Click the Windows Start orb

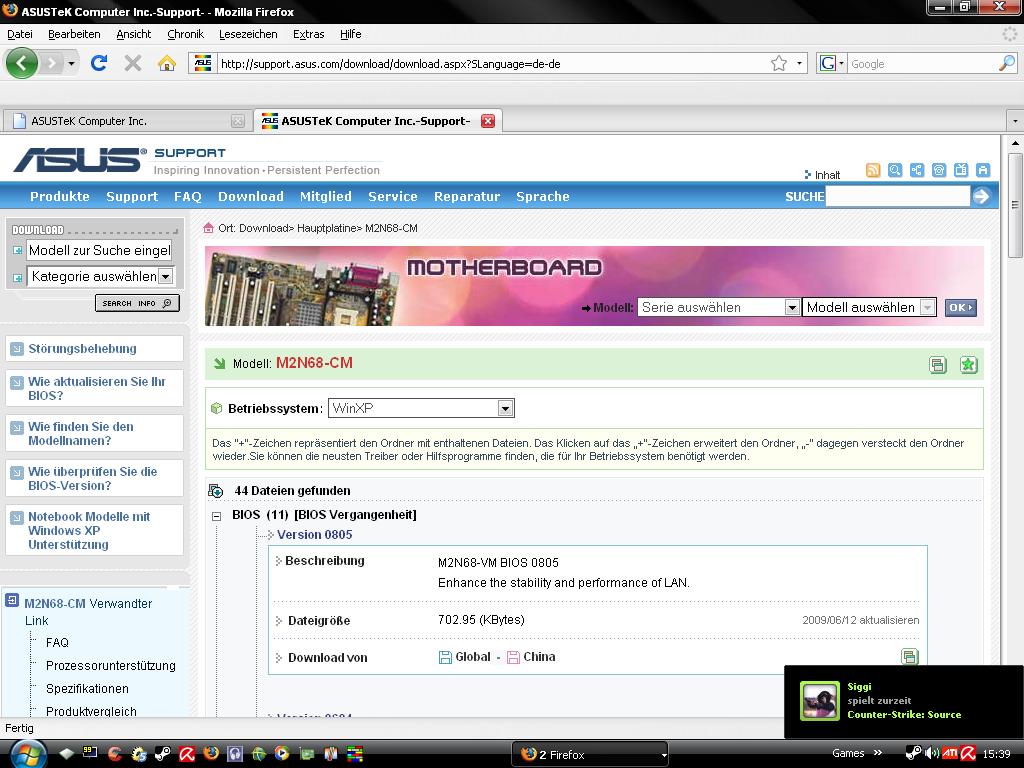point(26,753)
